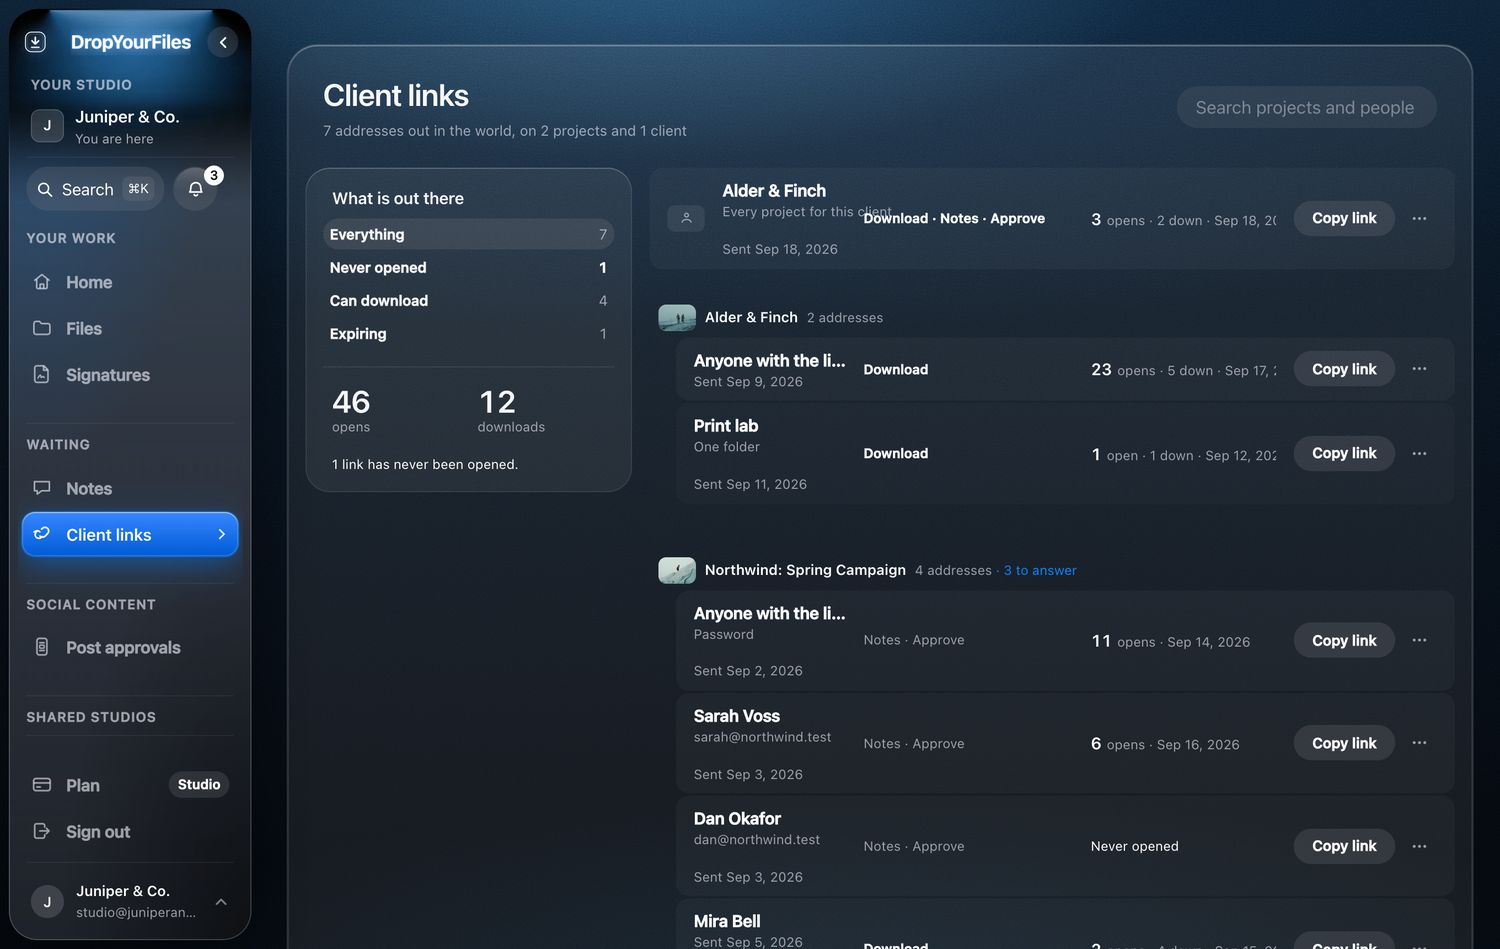Filter by Expiring links
This screenshot has height=949, width=1500.
(x=468, y=334)
